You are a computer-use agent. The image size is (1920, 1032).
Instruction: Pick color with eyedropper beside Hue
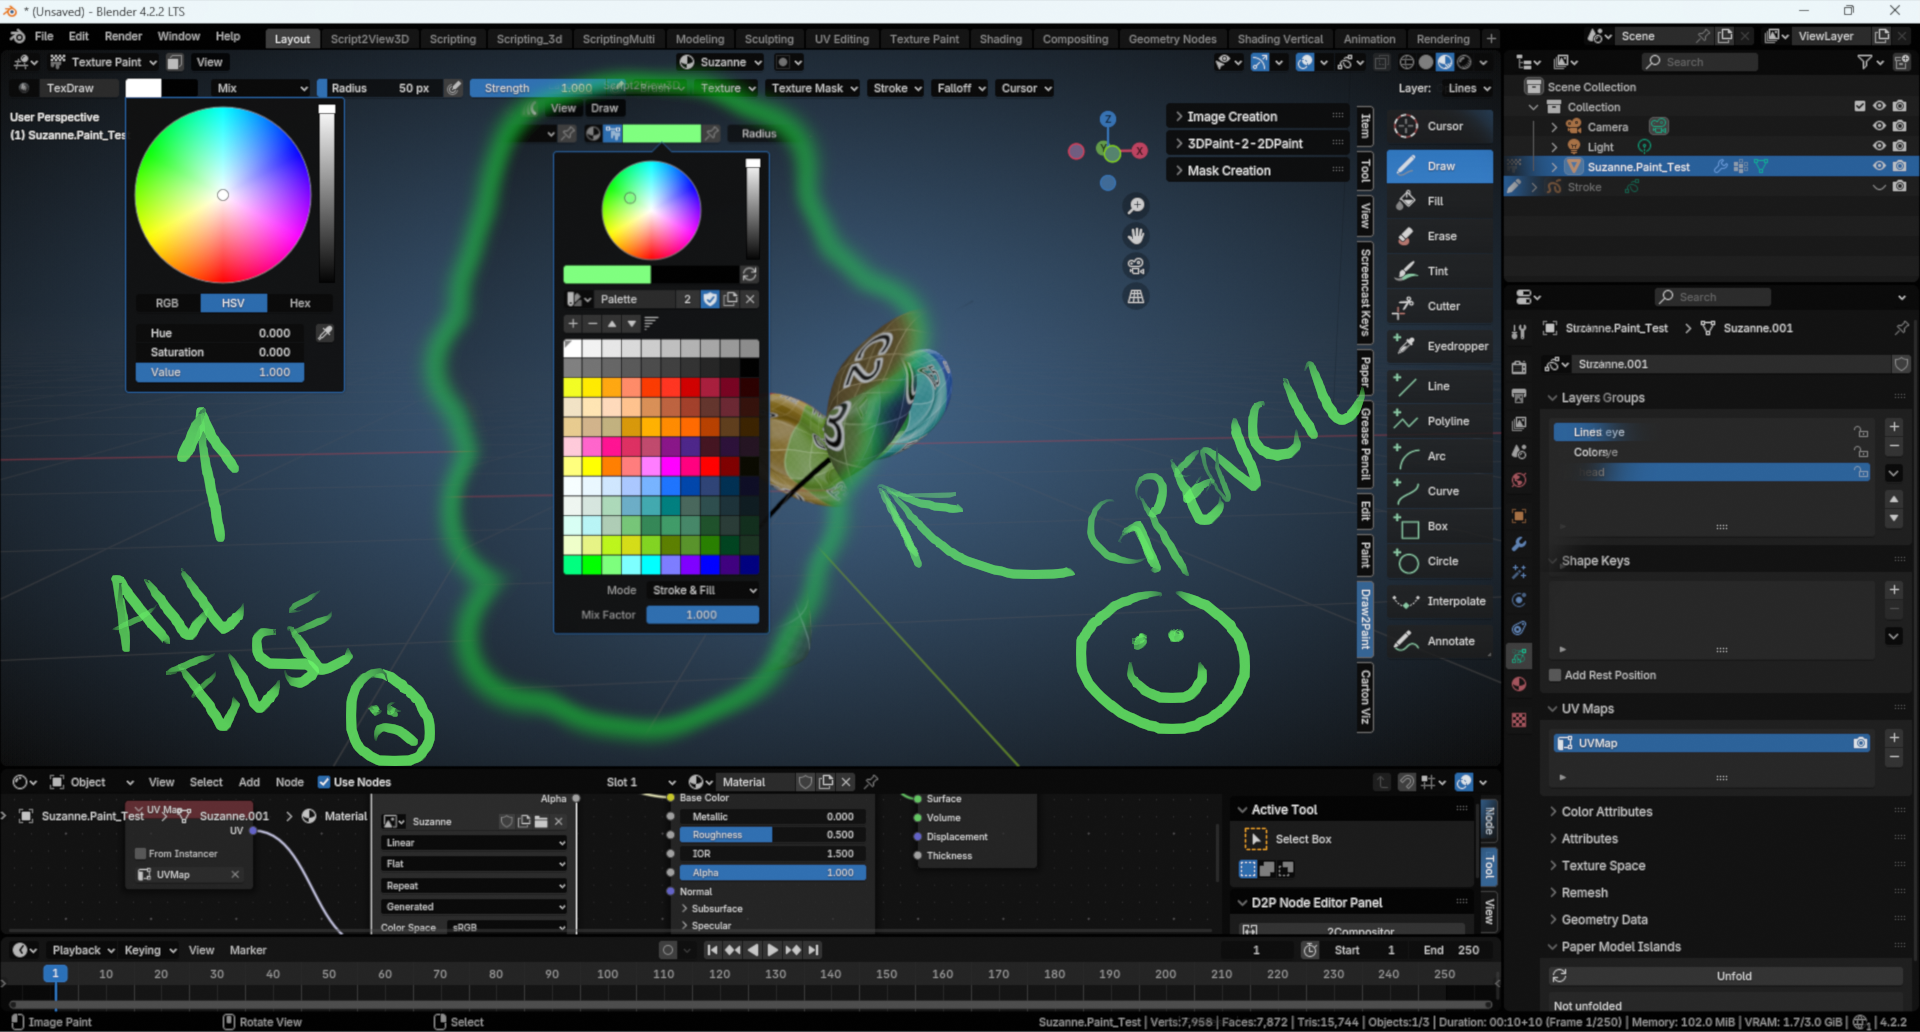coord(325,333)
